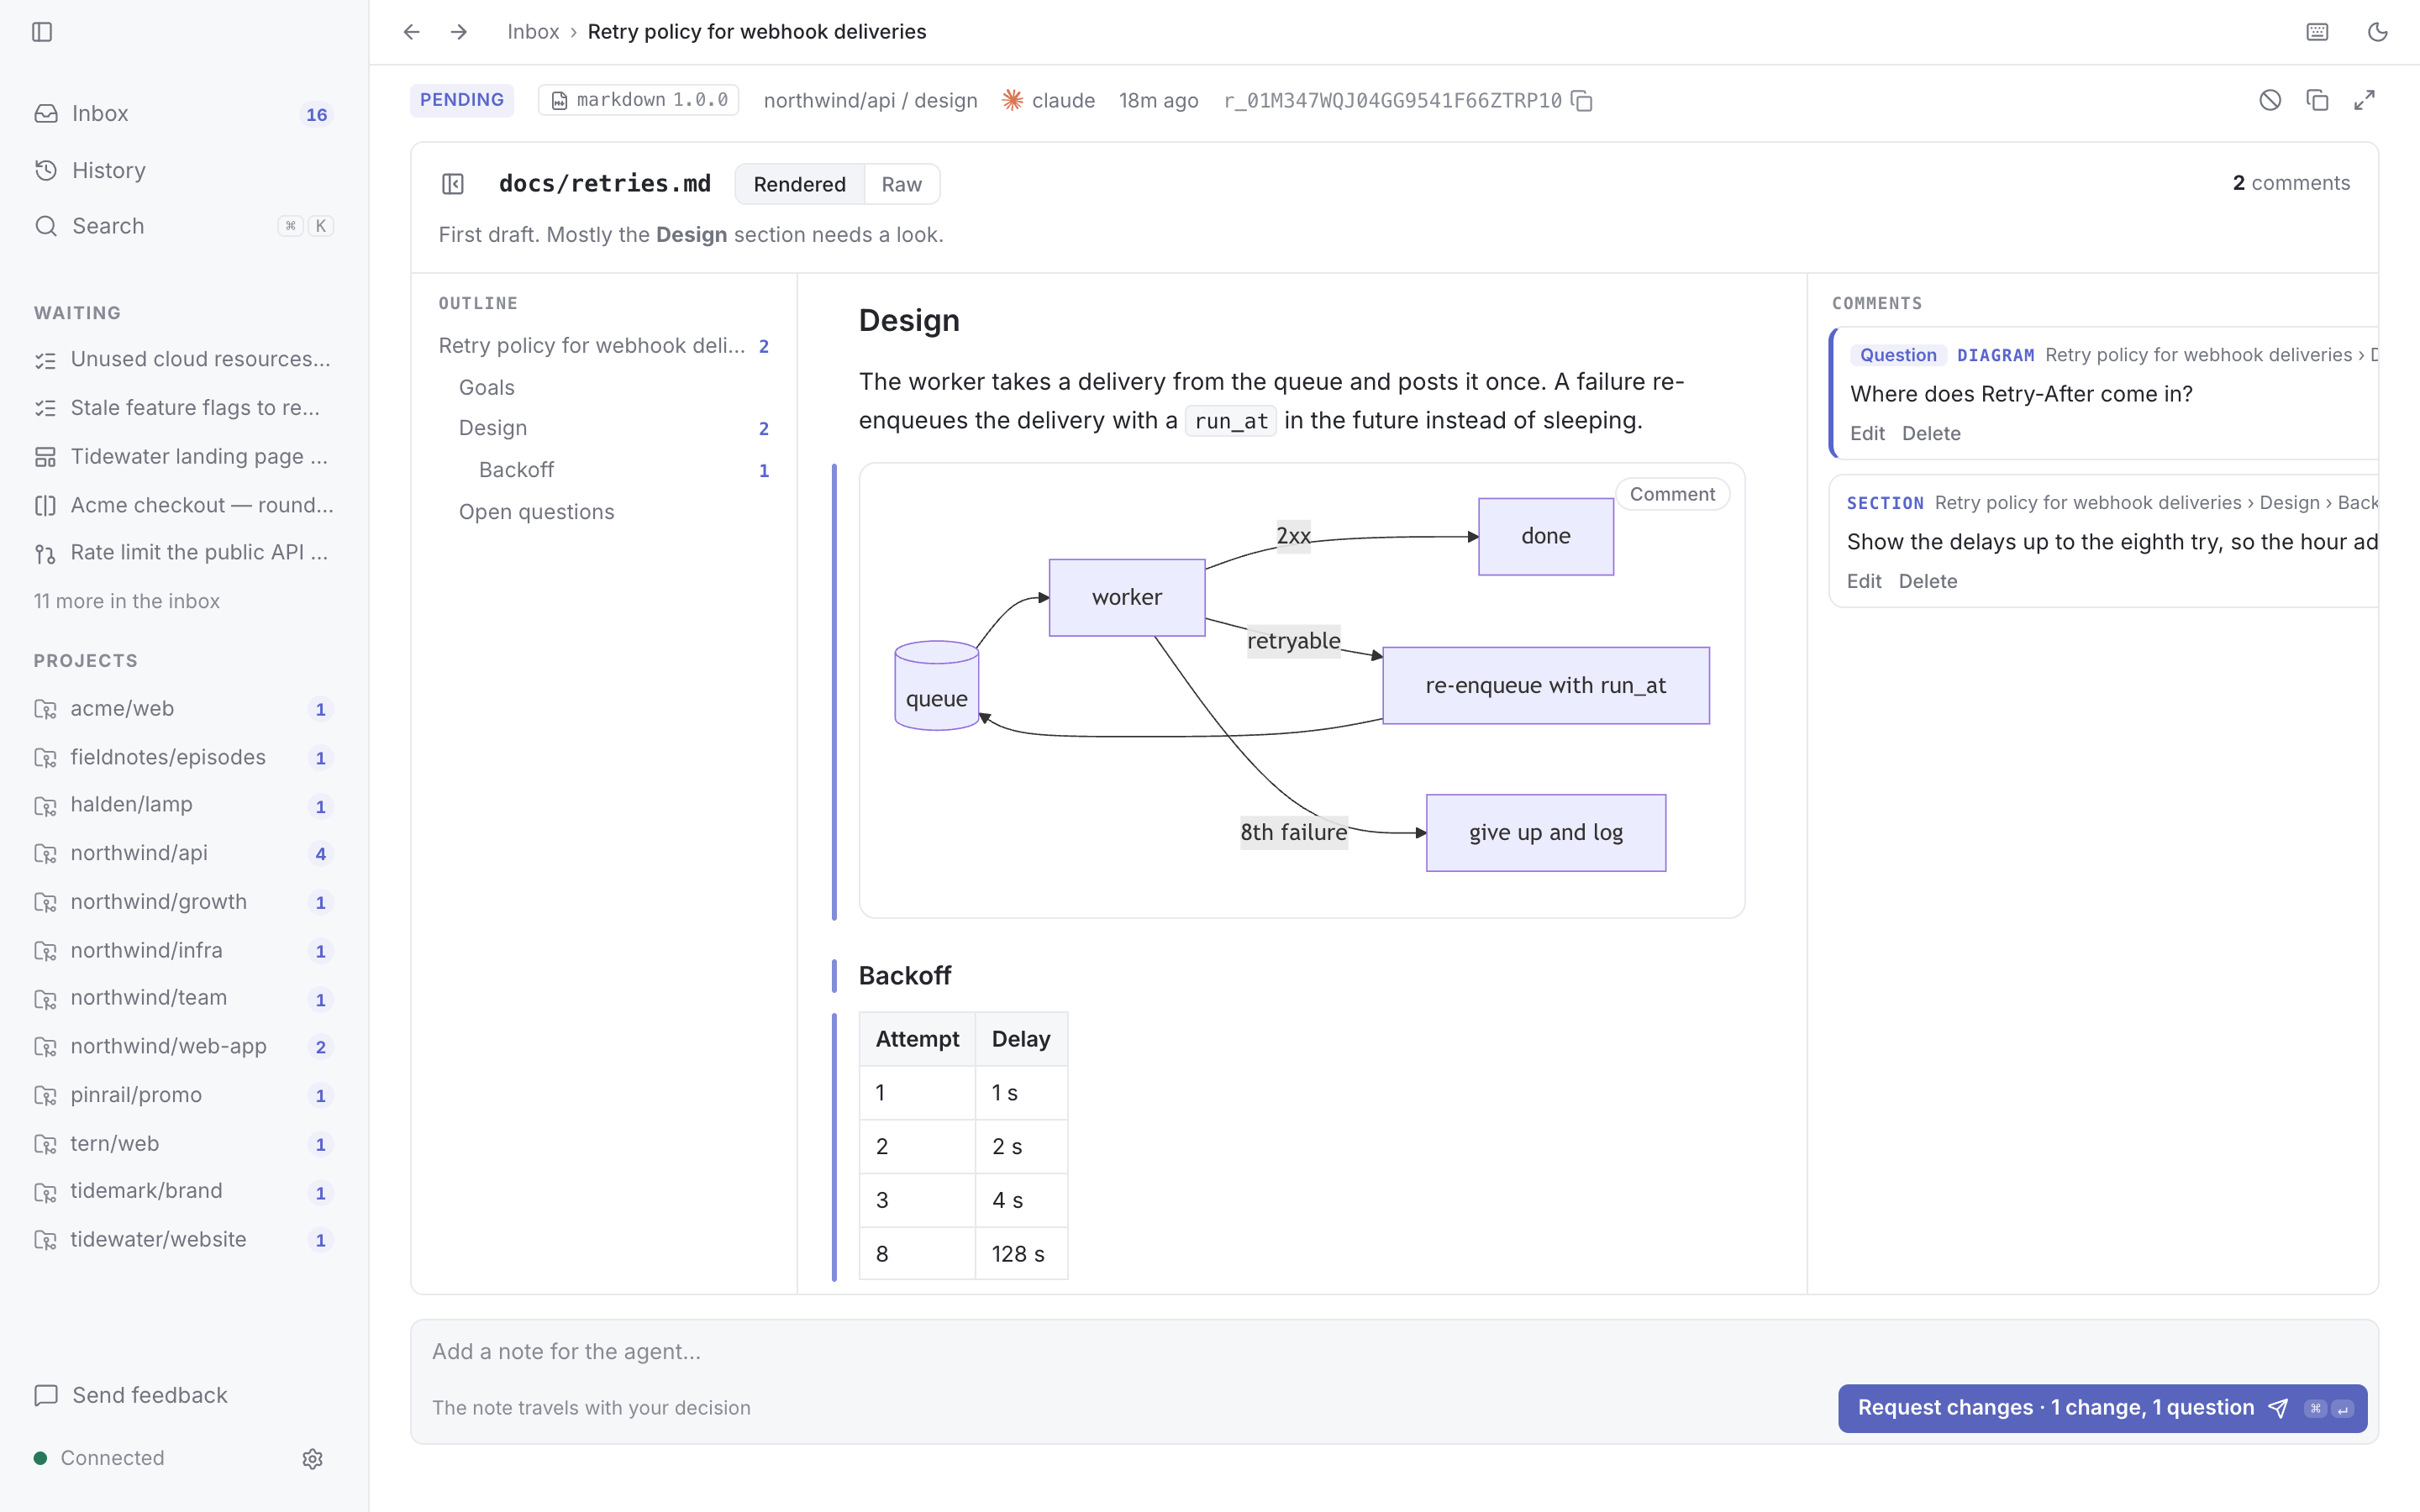Select the outline root Retry policy item
This screenshot has width=2420, height=1512.
point(604,346)
